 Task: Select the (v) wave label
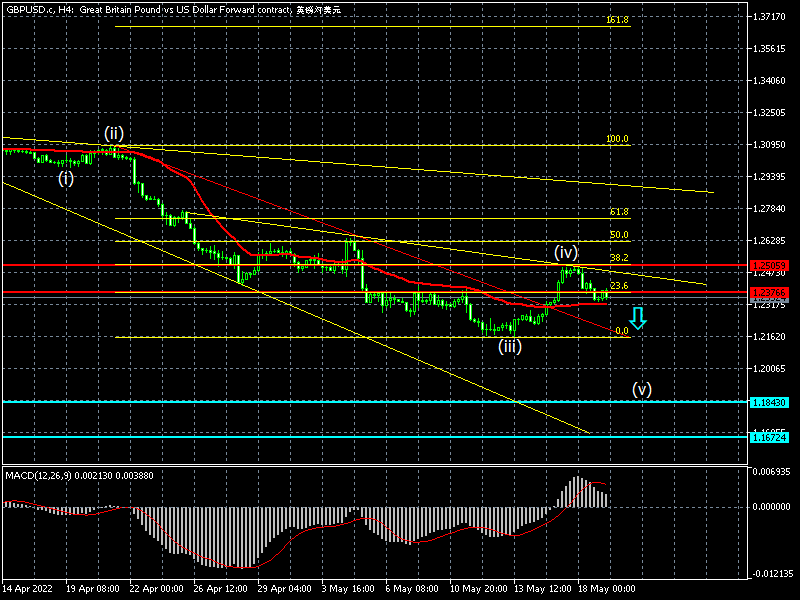[x=641, y=389]
